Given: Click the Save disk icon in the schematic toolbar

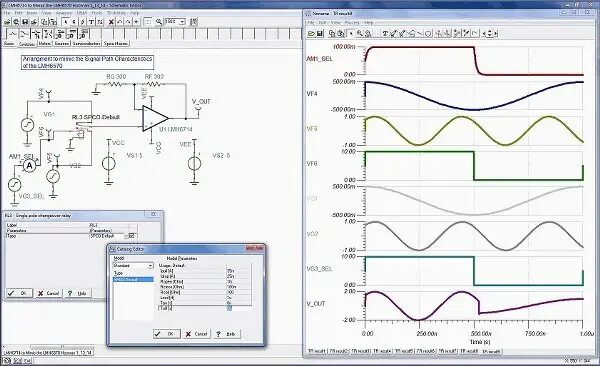Looking at the screenshot, I should pyautogui.click(x=25, y=22).
